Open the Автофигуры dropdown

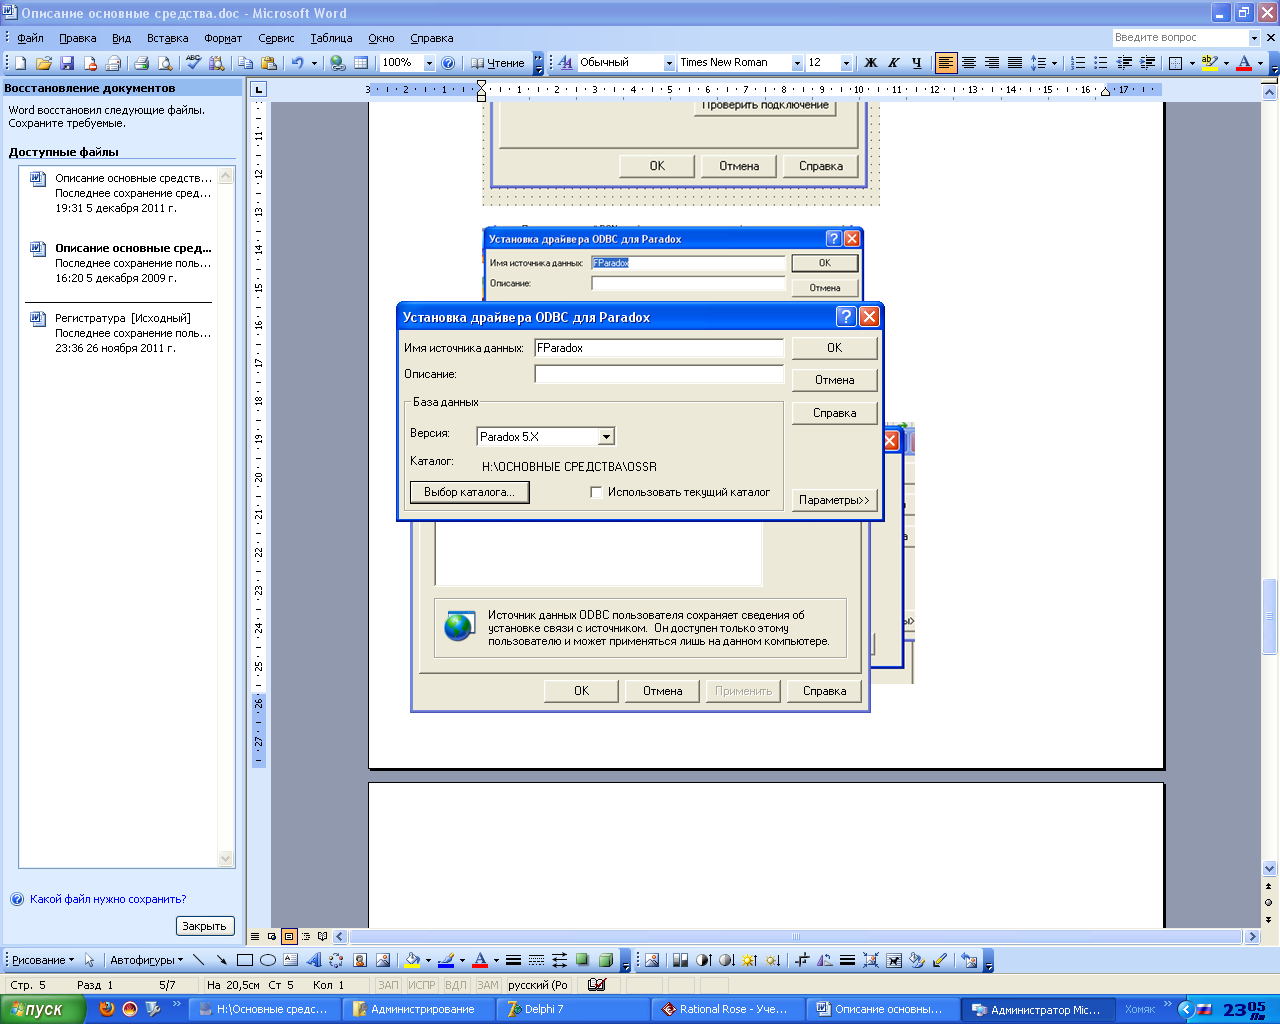coord(146,960)
